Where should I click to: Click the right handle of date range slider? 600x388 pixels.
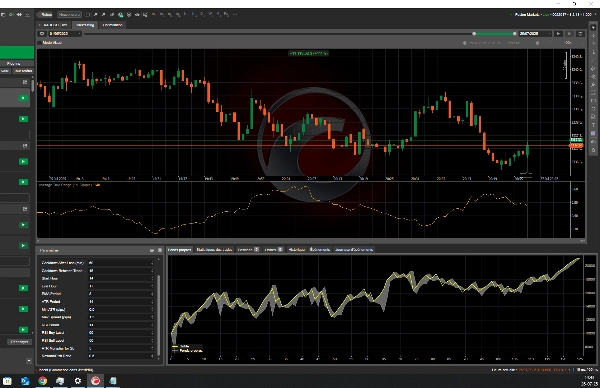[515, 34]
